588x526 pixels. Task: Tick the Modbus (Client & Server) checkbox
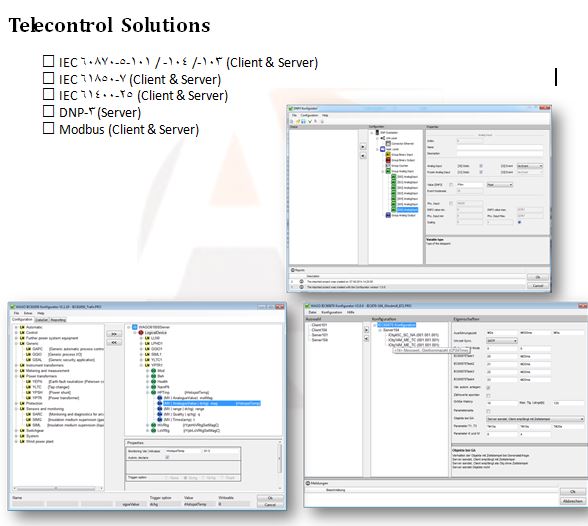[x=48, y=128]
